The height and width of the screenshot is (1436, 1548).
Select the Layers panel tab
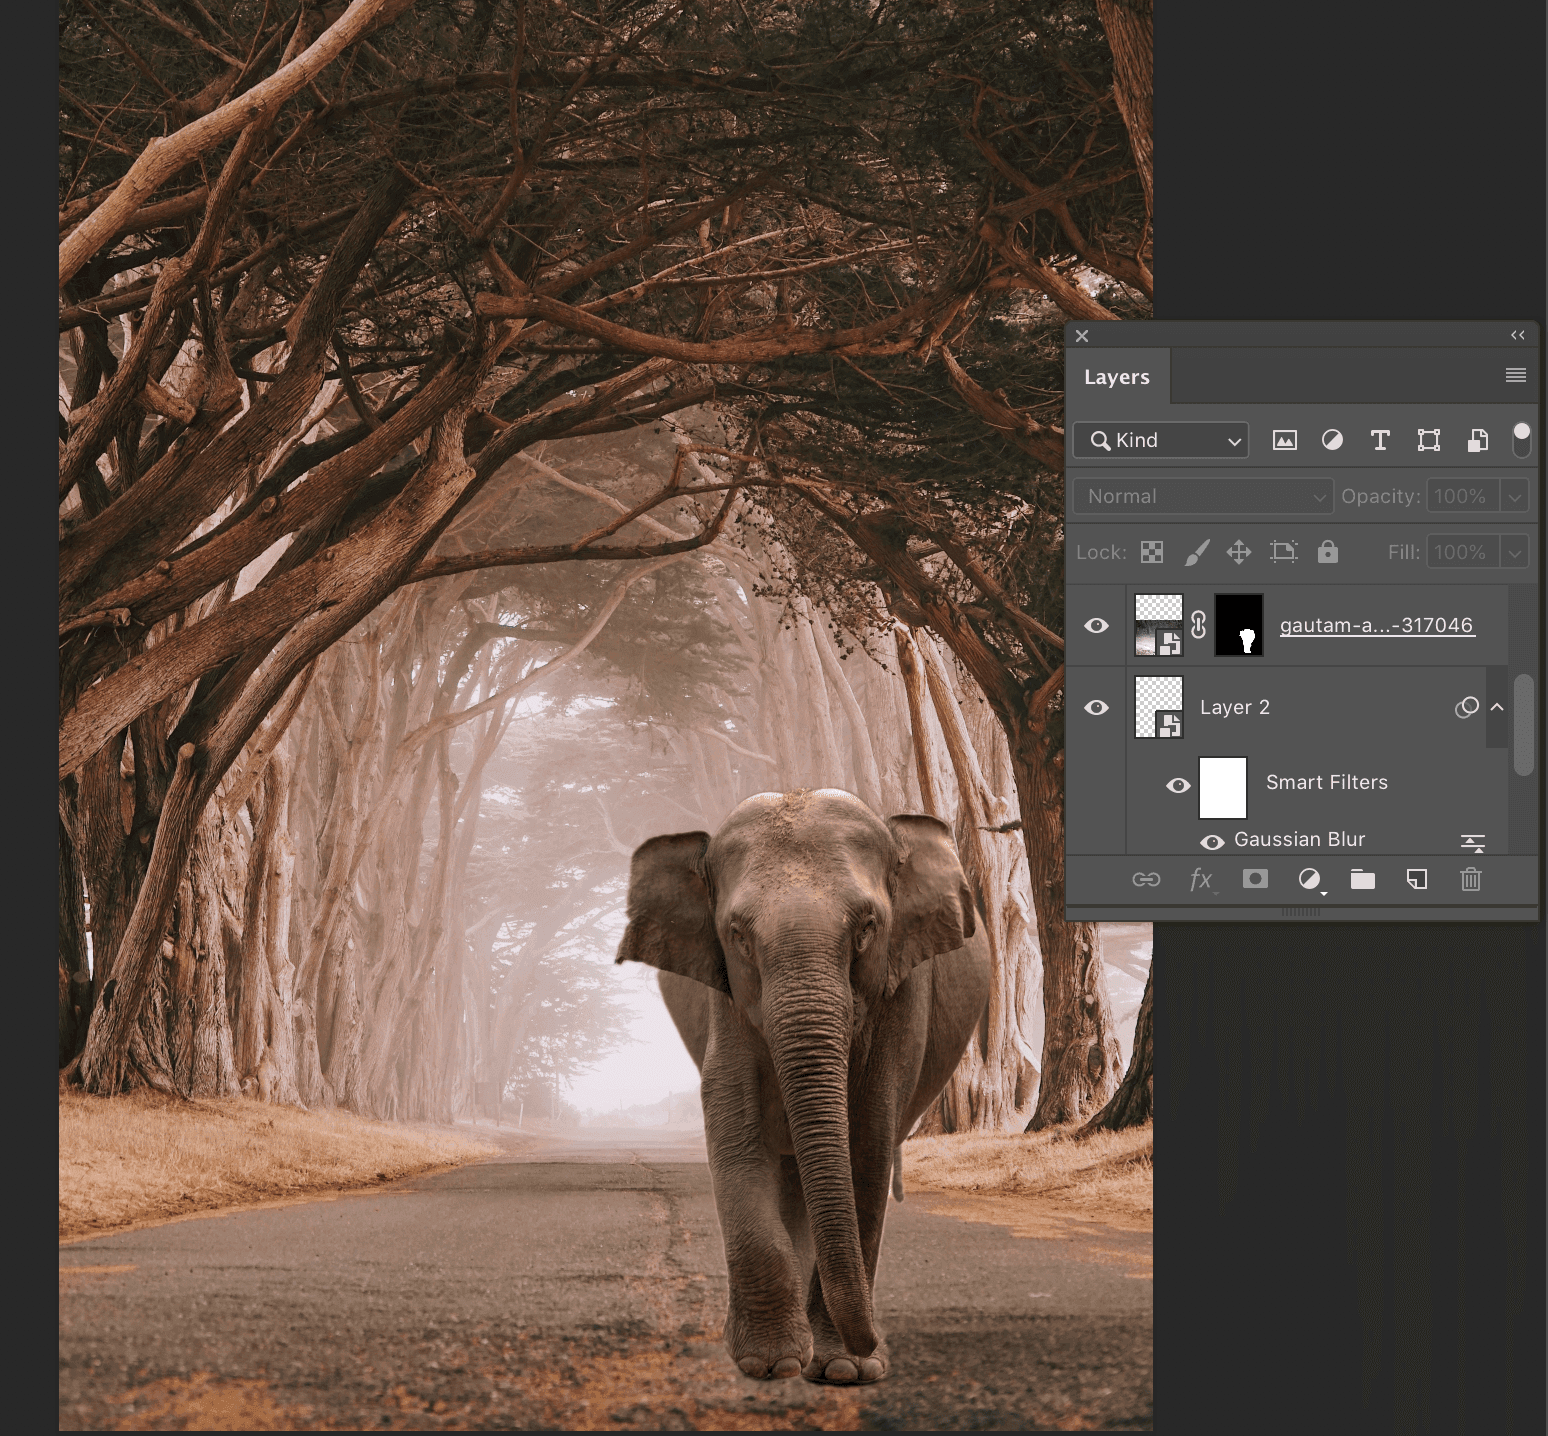point(1117,377)
